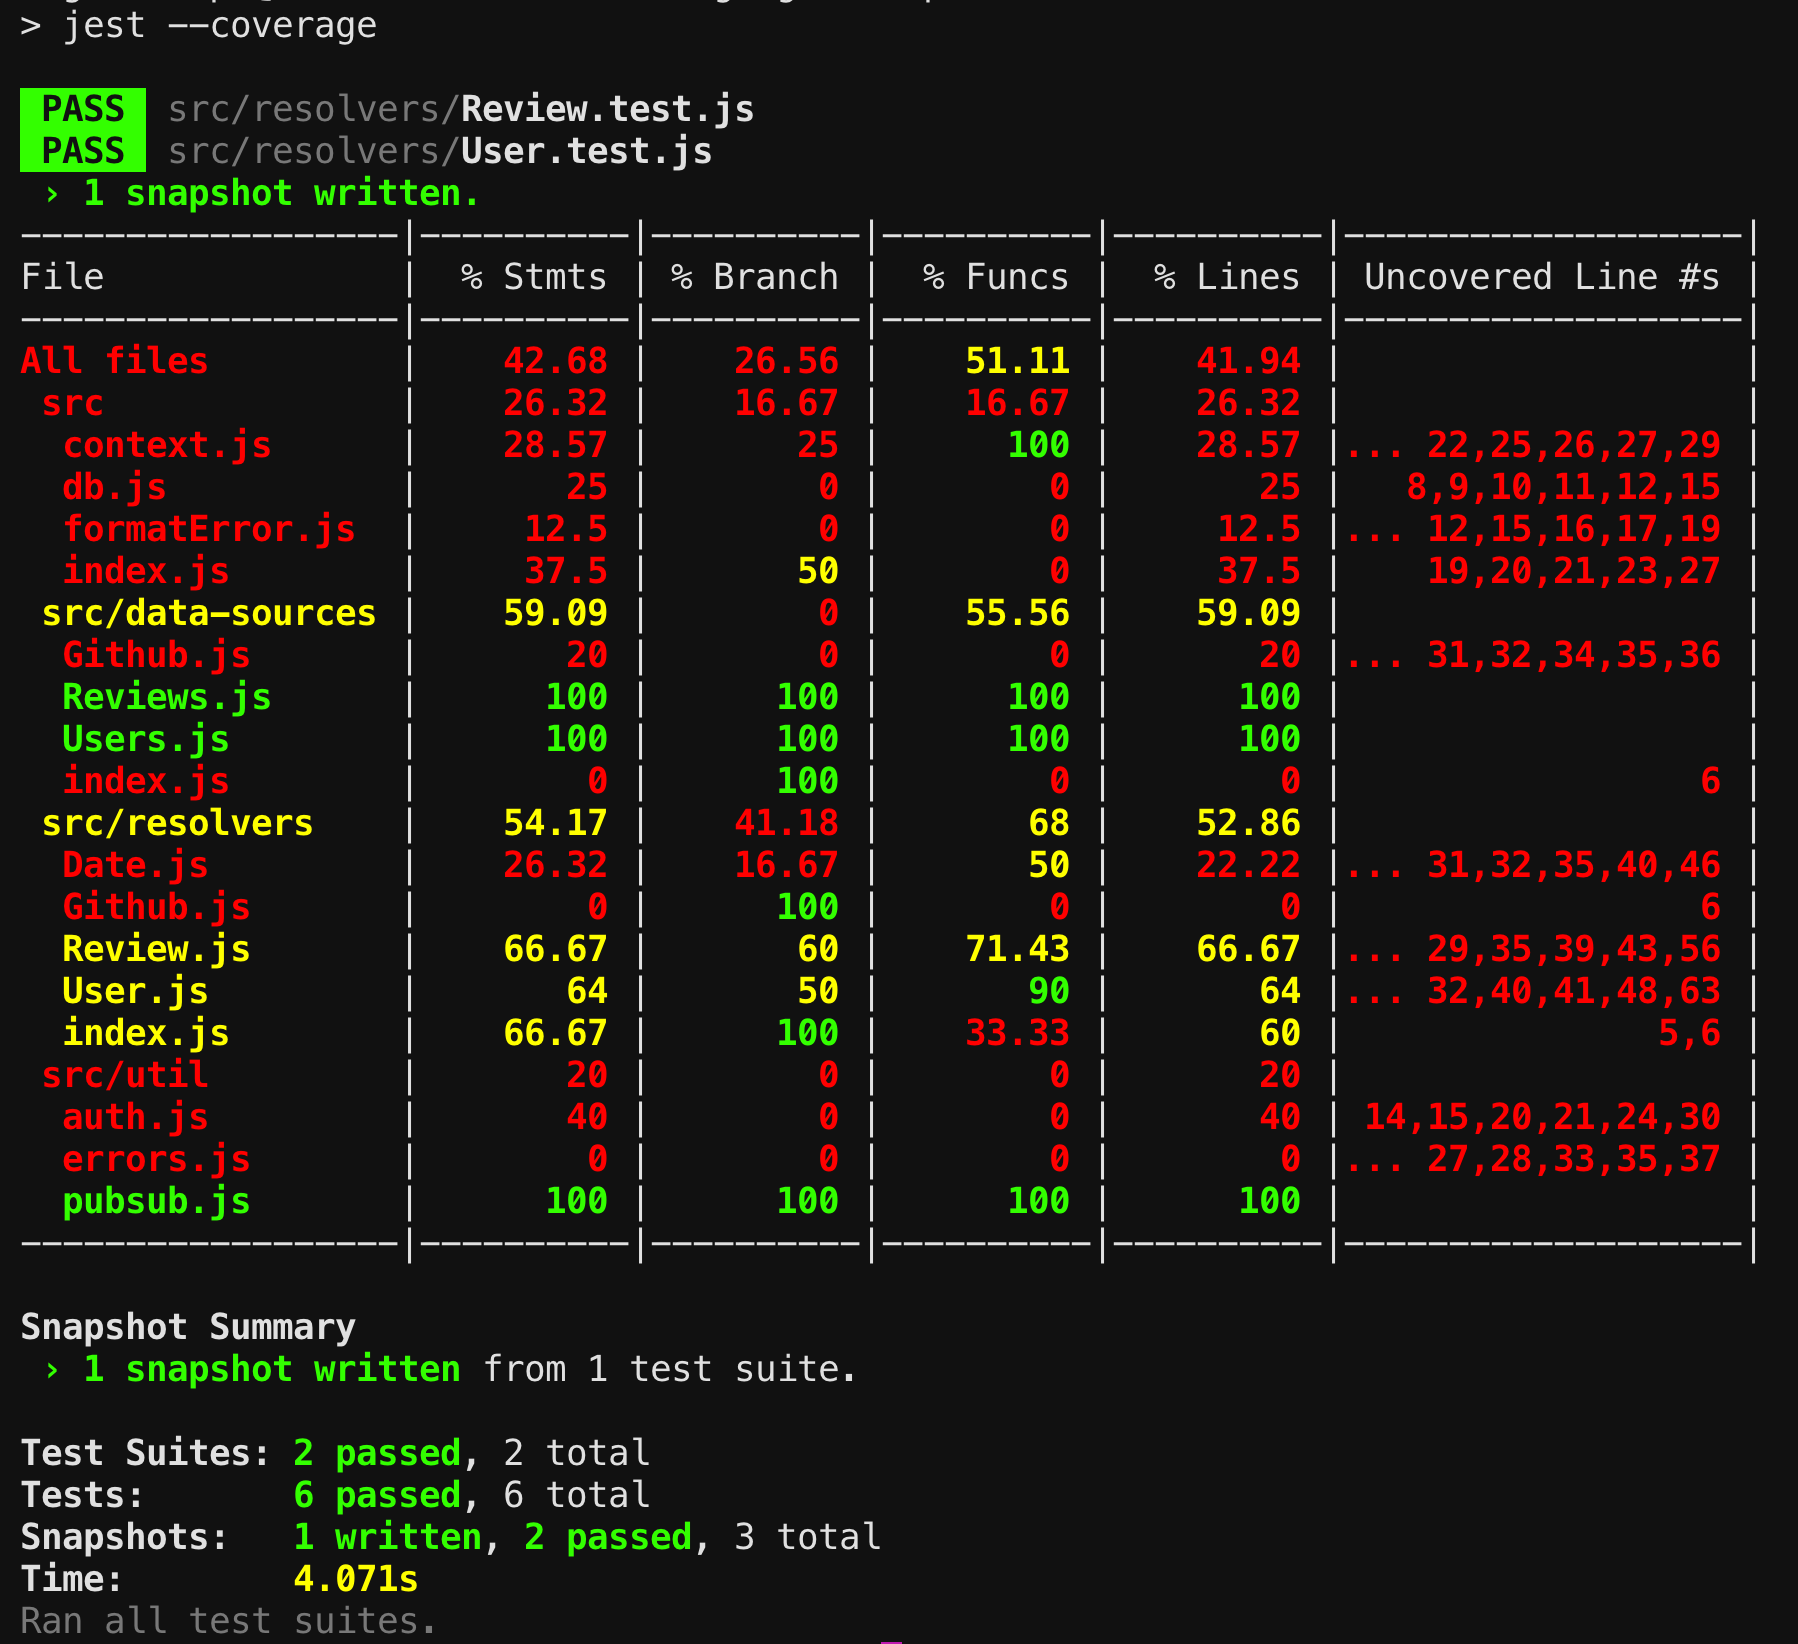
Task: Click the src/resolvers directory row label
Action: tap(178, 823)
